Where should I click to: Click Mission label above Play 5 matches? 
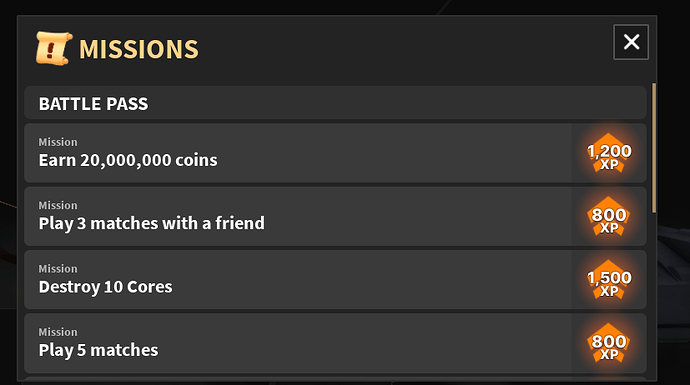click(58, 332)
